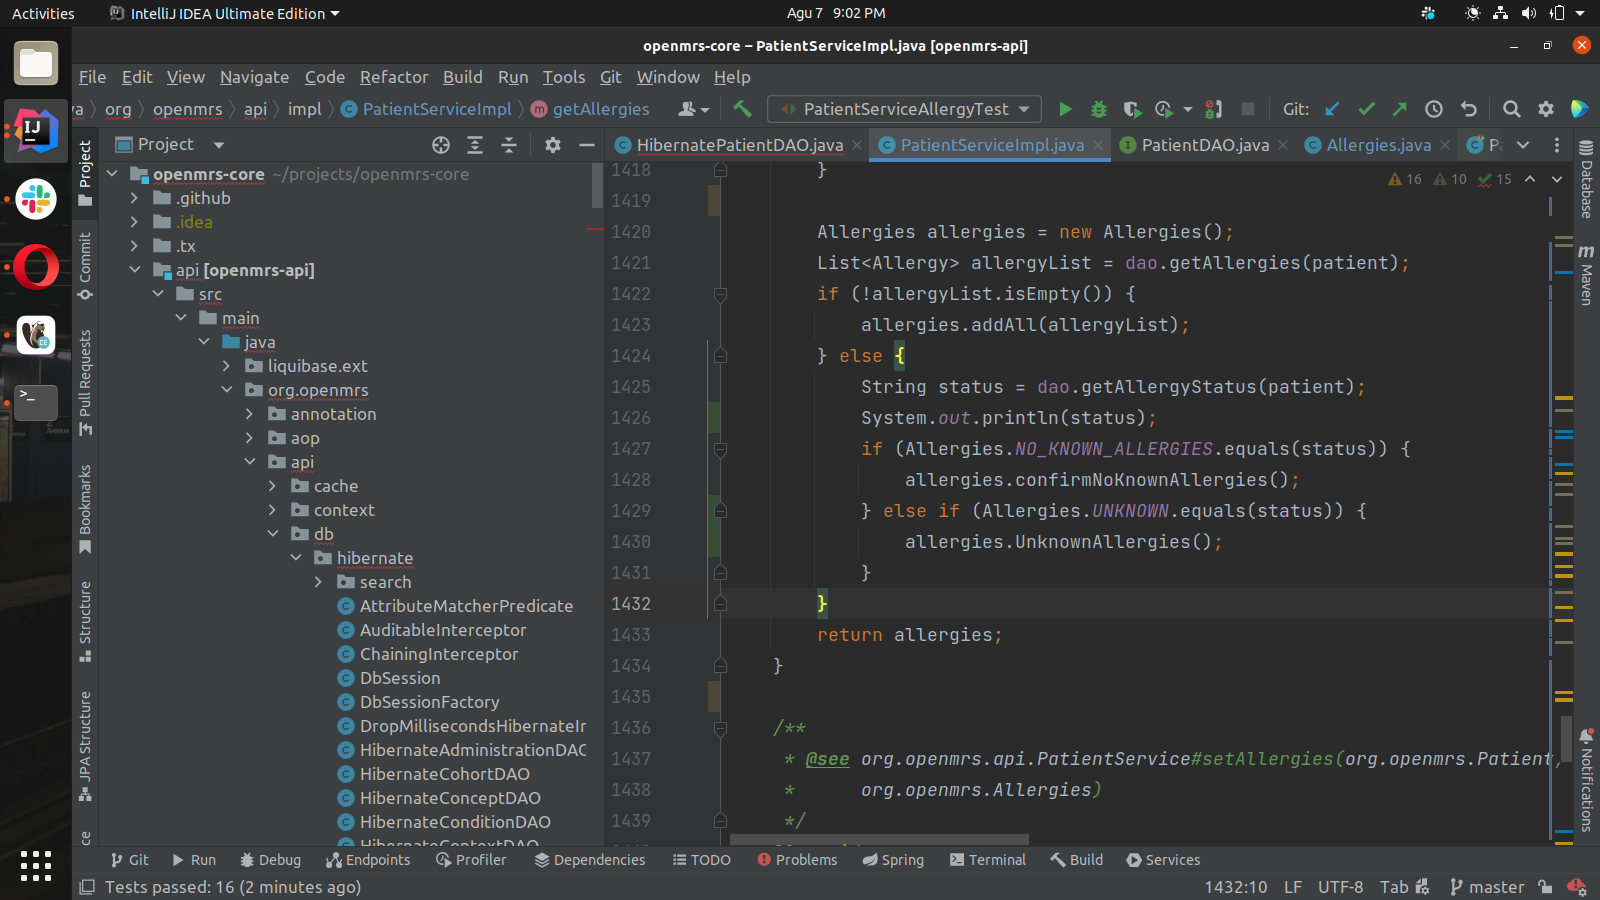The image size is (1600, 900).
Task: Open Structure tool window
Action: [85, 621]
